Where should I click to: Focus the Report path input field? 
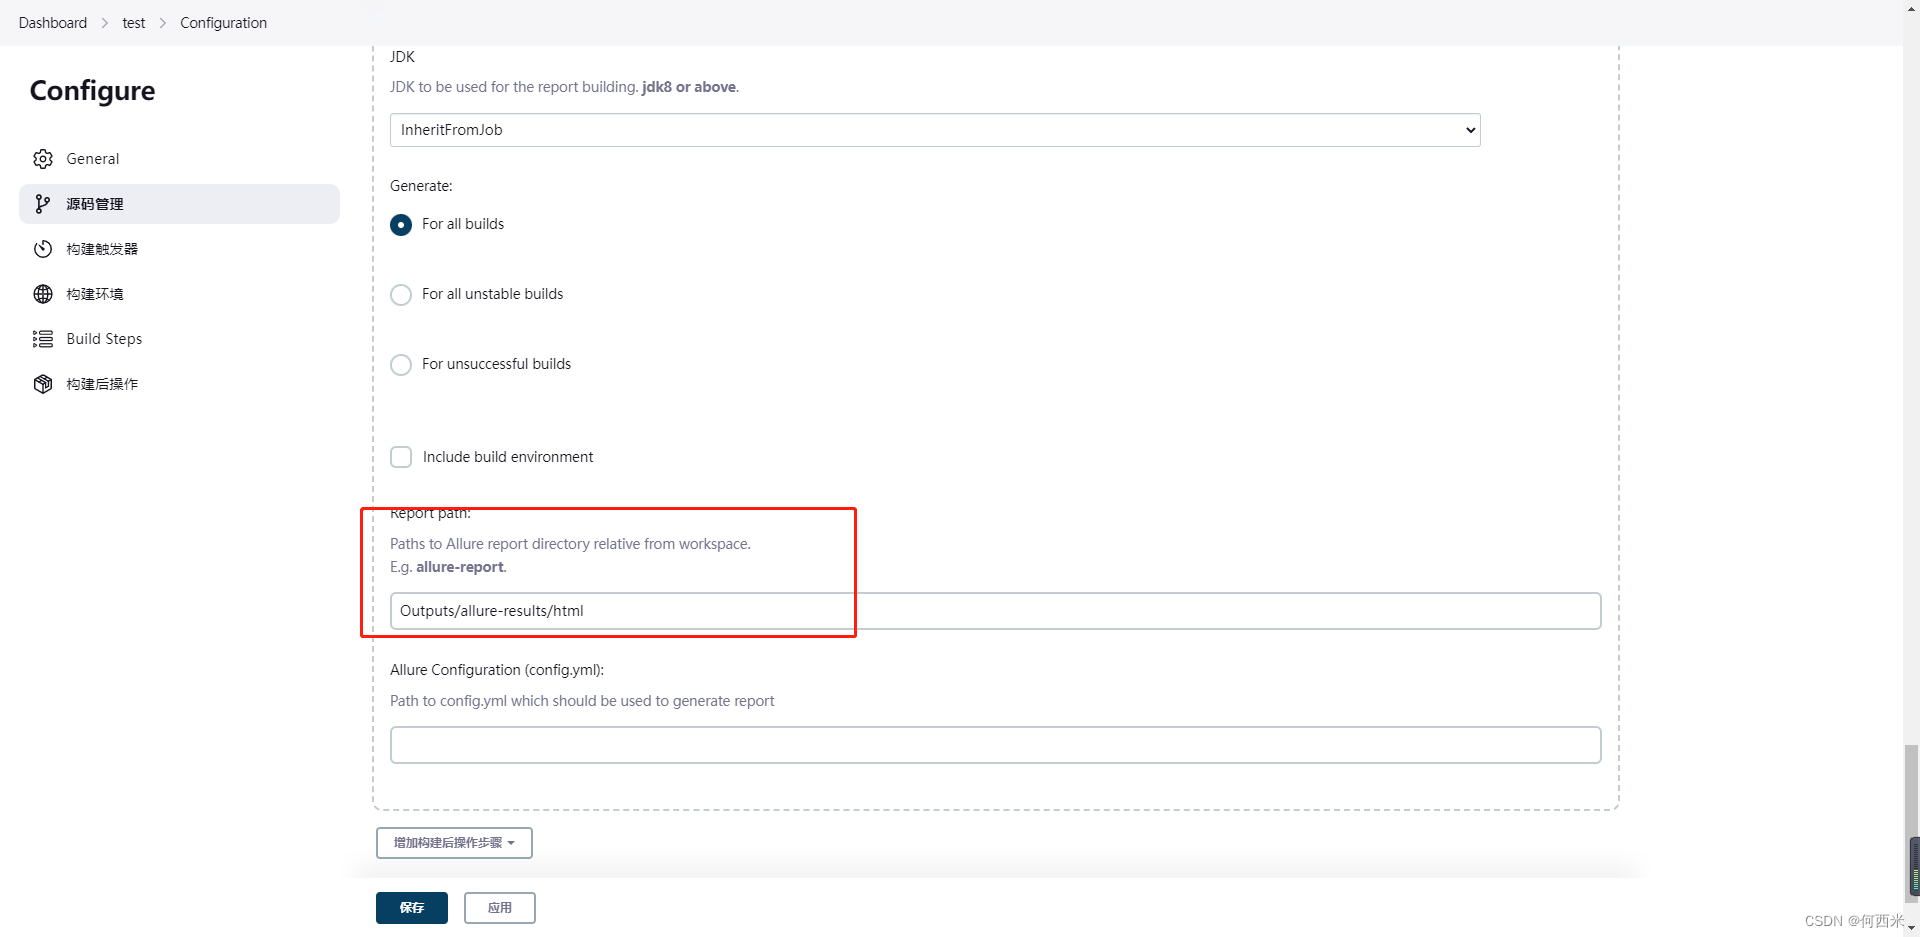pos(995,611)
